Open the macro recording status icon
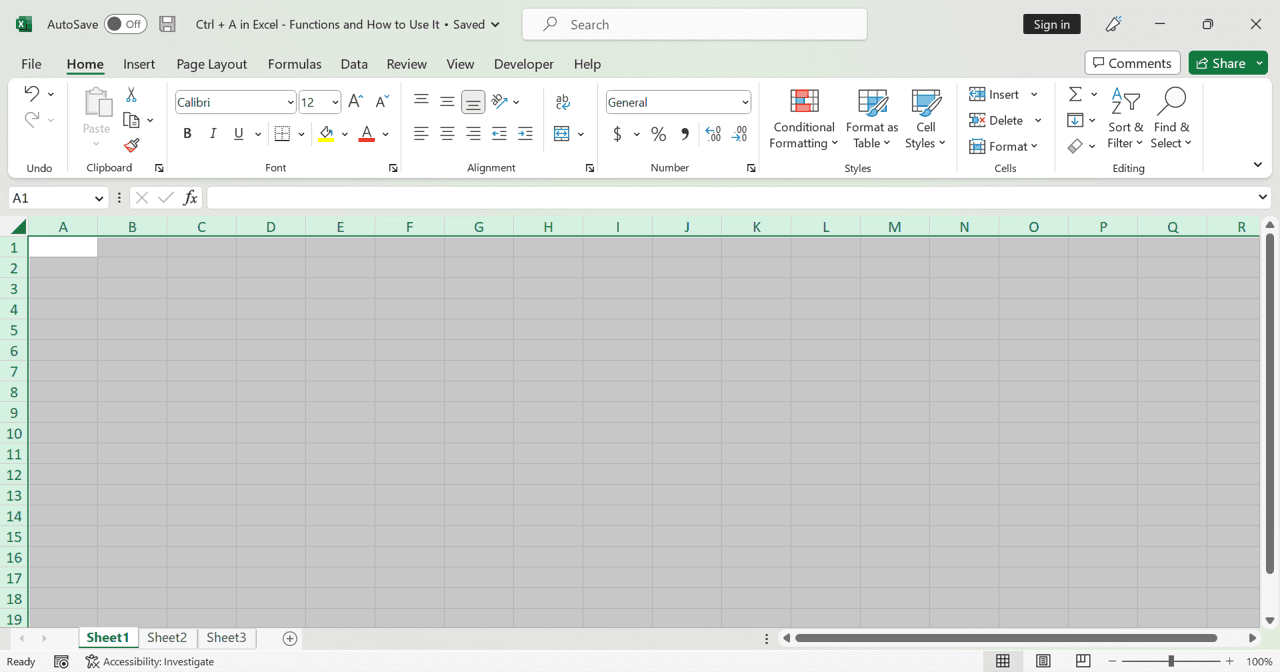 pyautogui.click(x=61, y=661)
